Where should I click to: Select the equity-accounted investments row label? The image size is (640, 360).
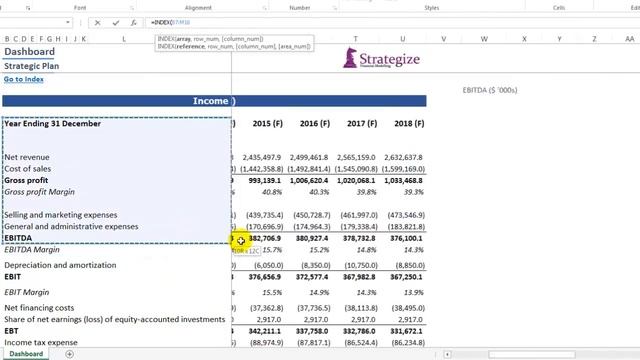[x=114, y=319]
